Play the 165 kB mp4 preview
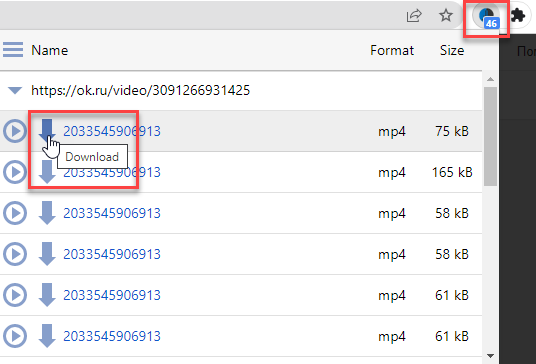Viewport: 536px width, 364px height. 15,172
